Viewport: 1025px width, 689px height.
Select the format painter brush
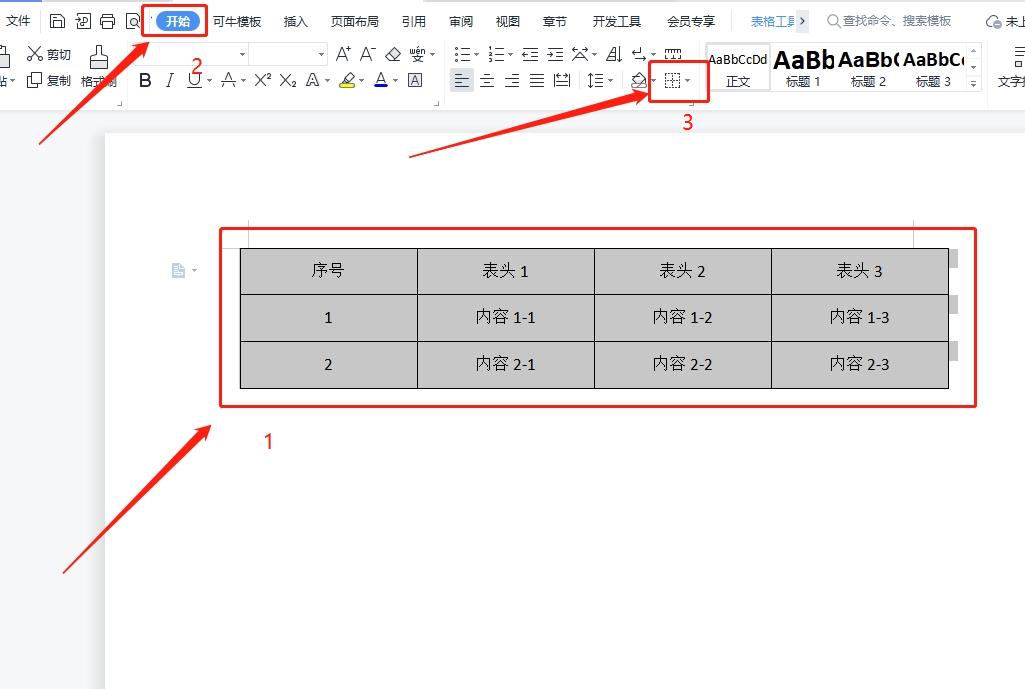tap(99, 58)
